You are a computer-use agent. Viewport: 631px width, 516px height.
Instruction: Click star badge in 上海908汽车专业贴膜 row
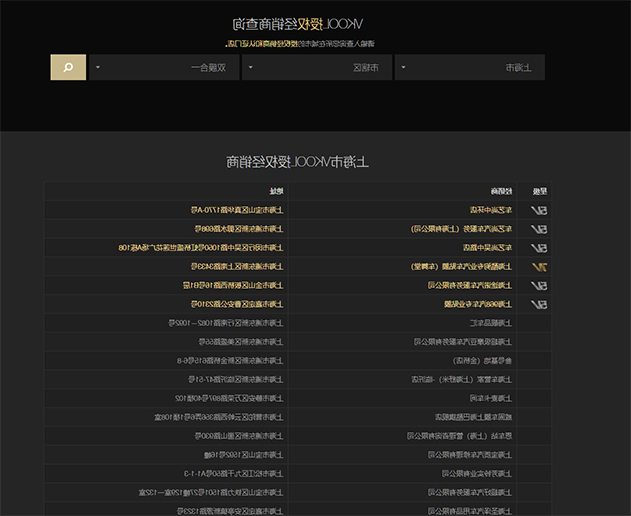pos(538,304)
